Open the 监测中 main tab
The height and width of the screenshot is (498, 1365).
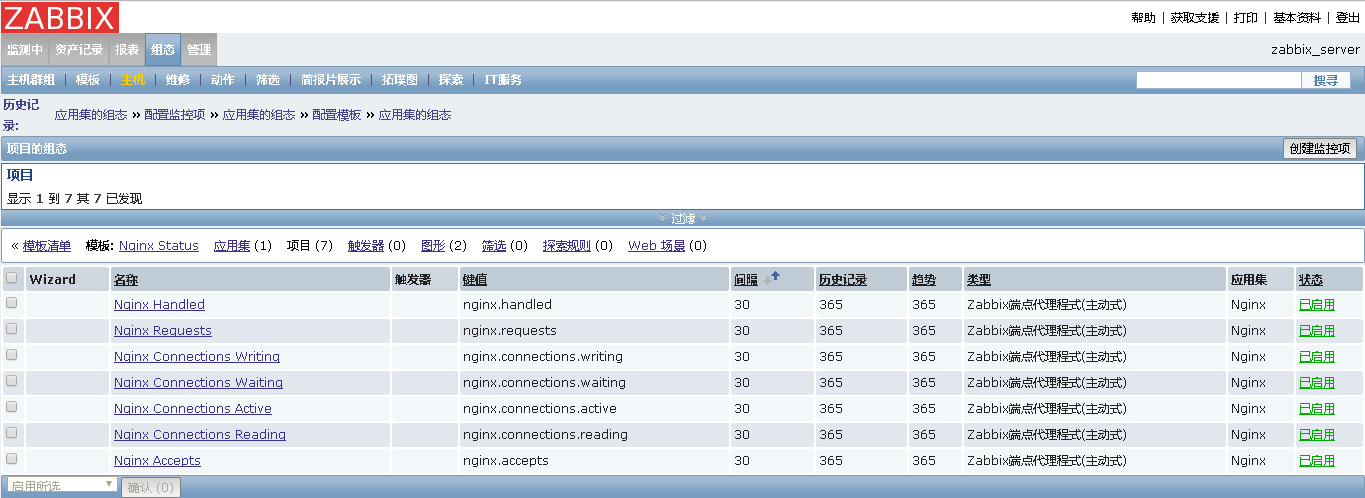(25, 50)
